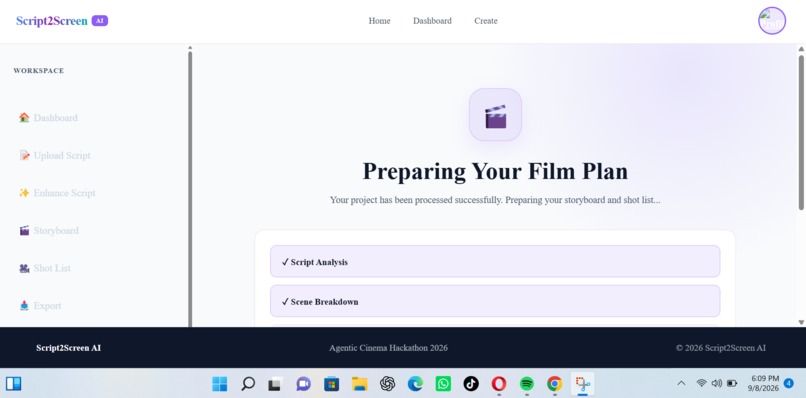Click the Preparing Your Film Plan heading
The image size is (806, 398).
pyautogui.click(x=495, y=171)
